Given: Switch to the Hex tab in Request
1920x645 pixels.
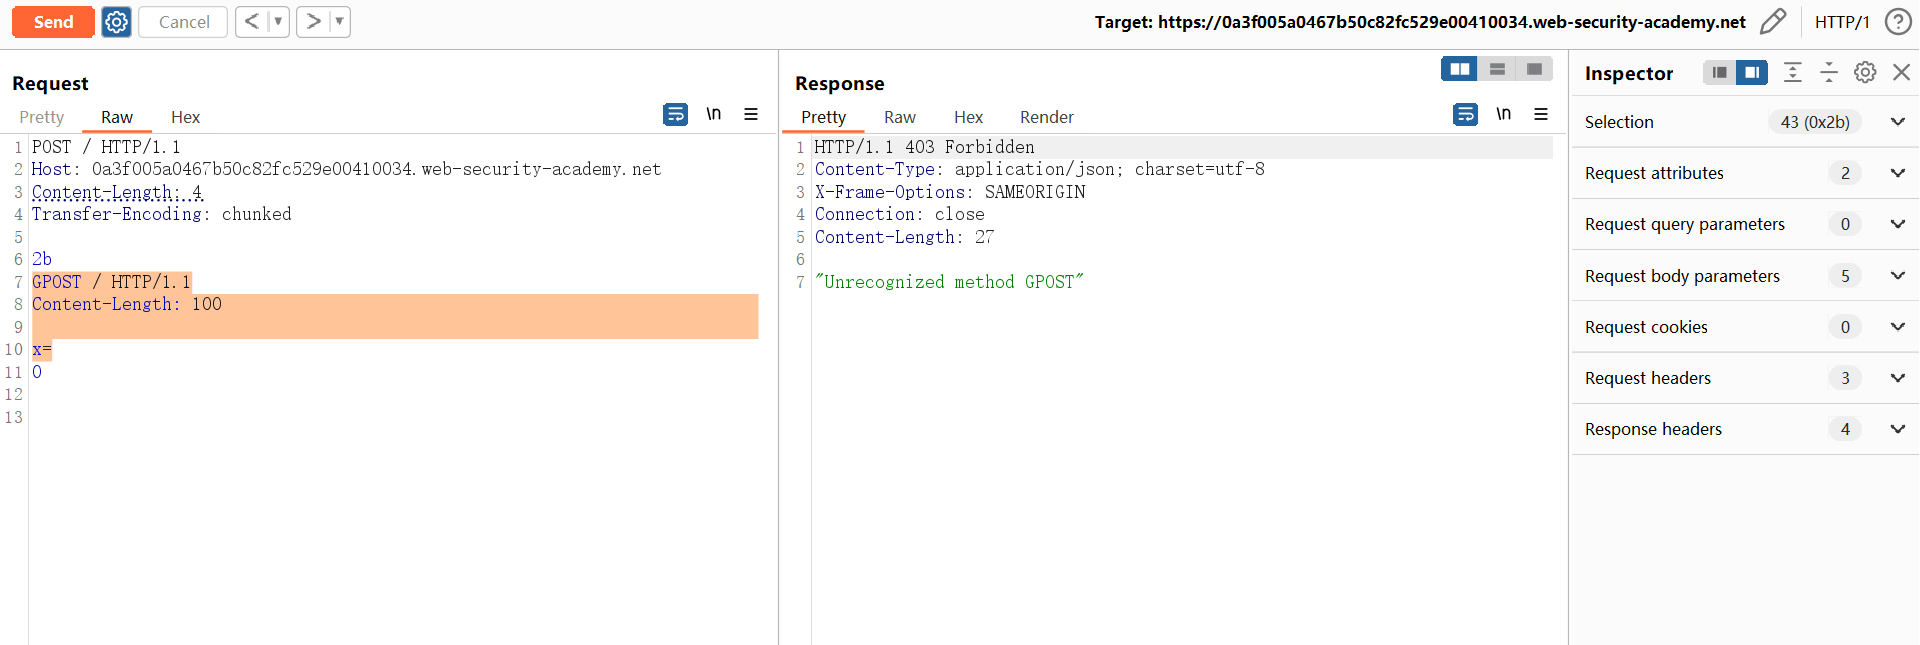Looking at the screenshot, I should [x=185, y=117].
